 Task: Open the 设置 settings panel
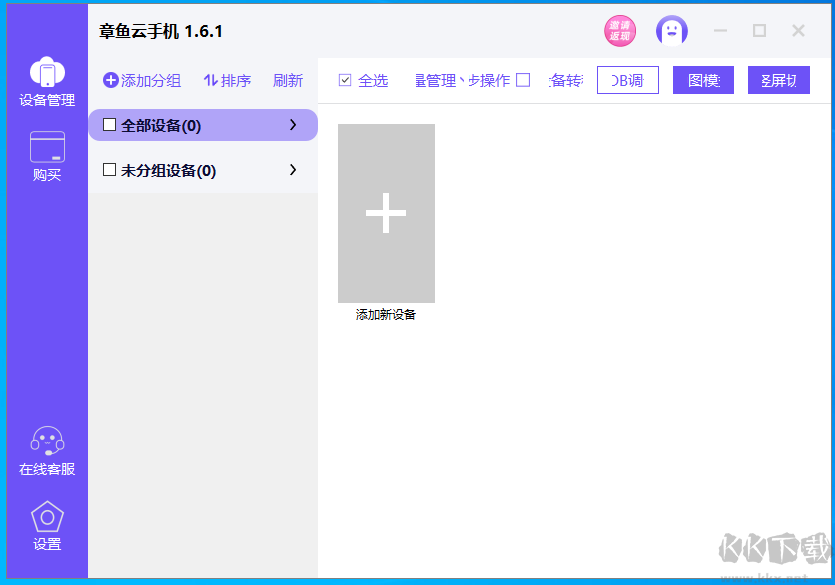pyautogui.click(x=46, y=525)
